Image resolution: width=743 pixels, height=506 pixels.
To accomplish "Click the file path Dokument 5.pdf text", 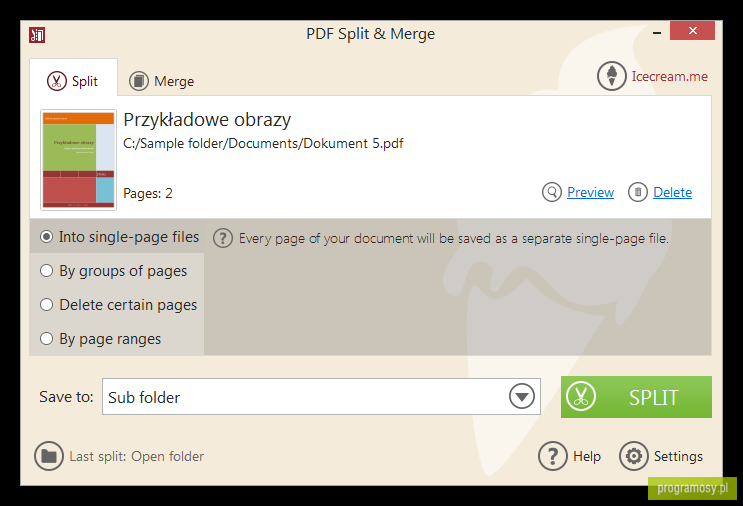I will [x=263, y=143].
